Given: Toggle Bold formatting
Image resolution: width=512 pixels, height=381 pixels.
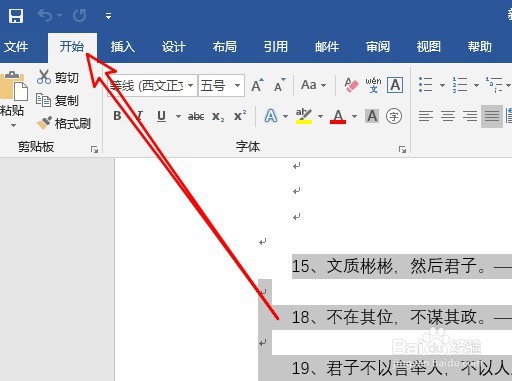Looking at the screenshot, I should 117,116.
